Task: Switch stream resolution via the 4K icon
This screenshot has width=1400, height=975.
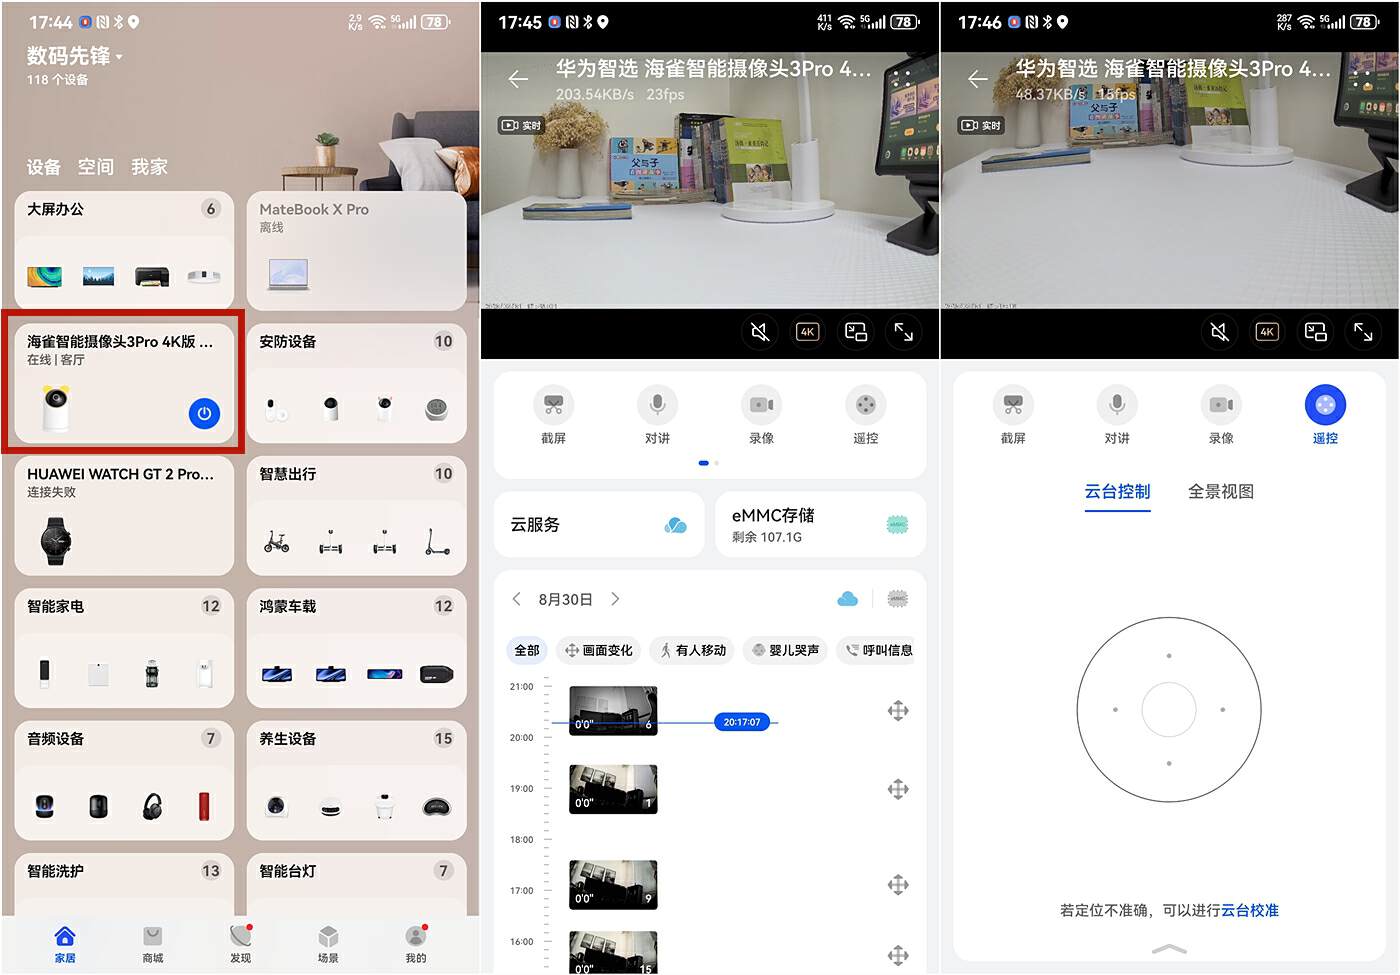Action: 807,331
